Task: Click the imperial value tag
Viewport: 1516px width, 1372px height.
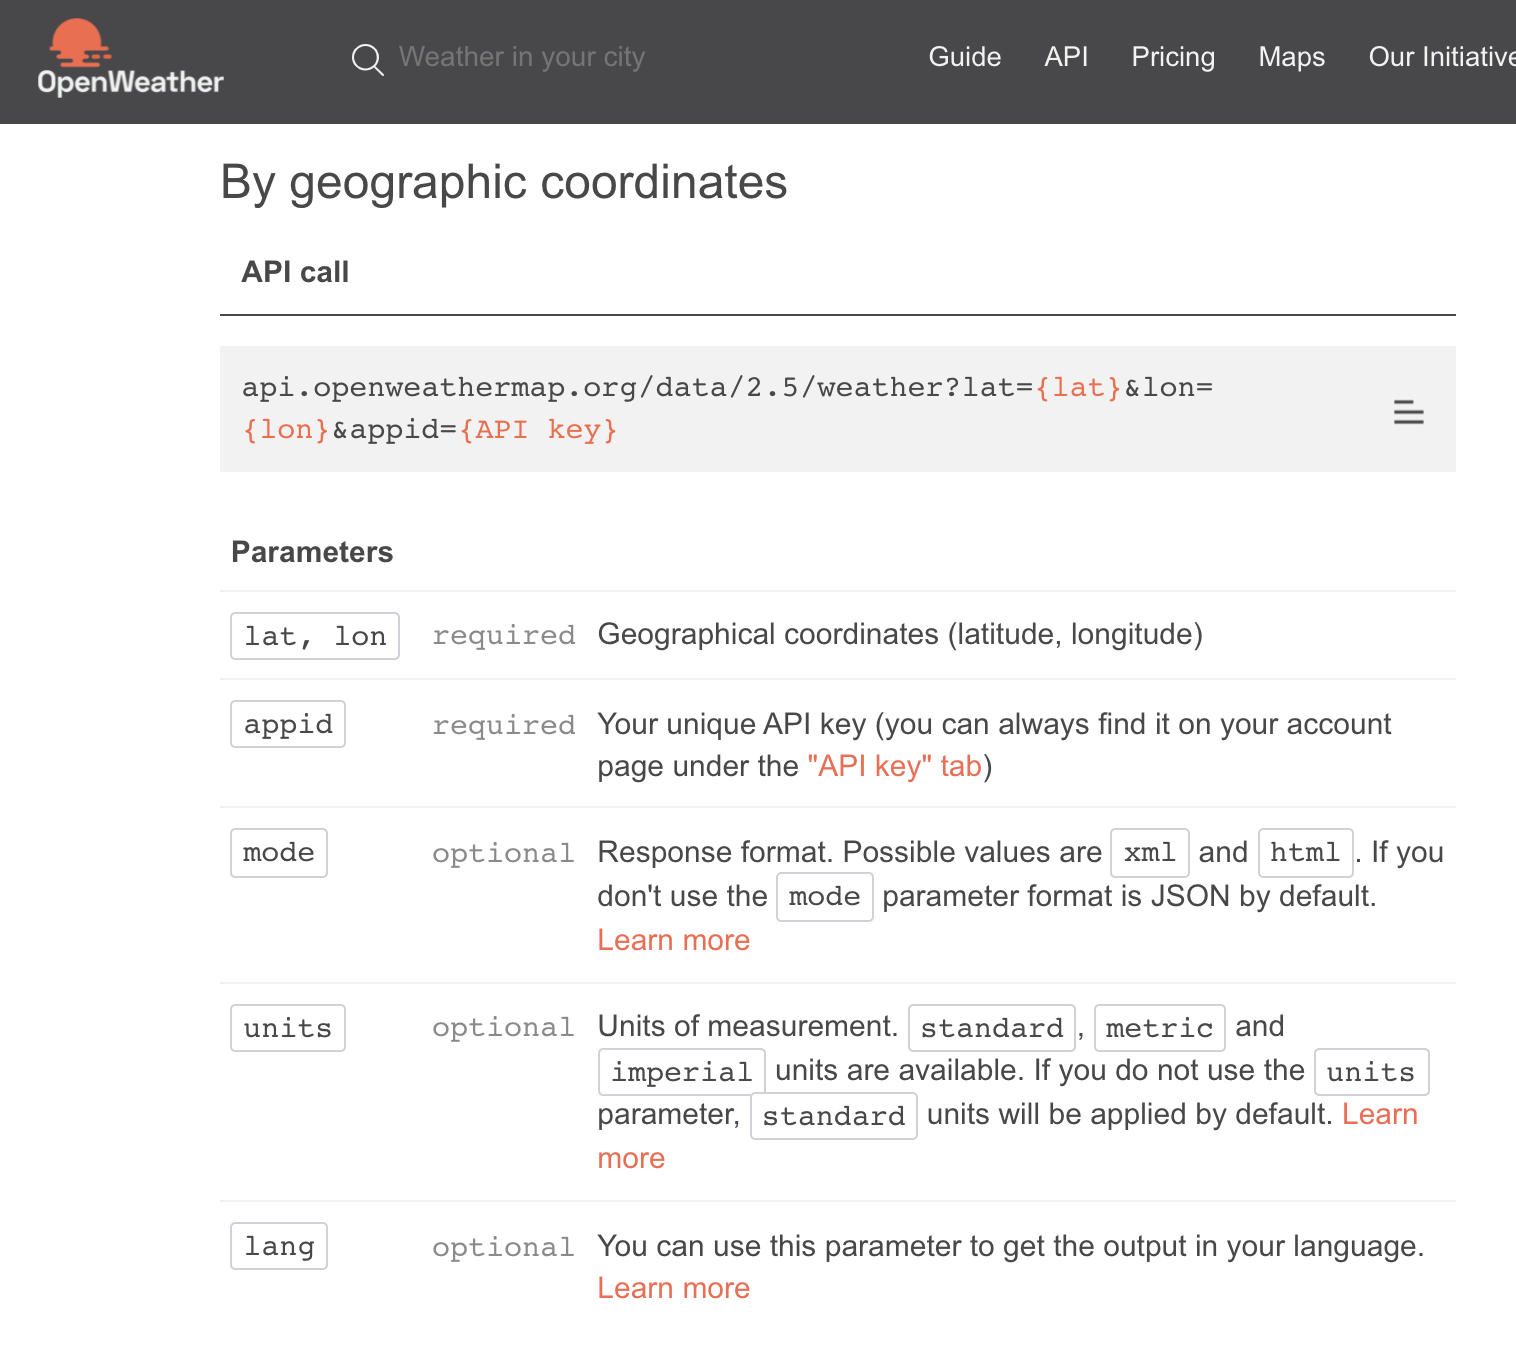Action: (x=682, y=1072)
